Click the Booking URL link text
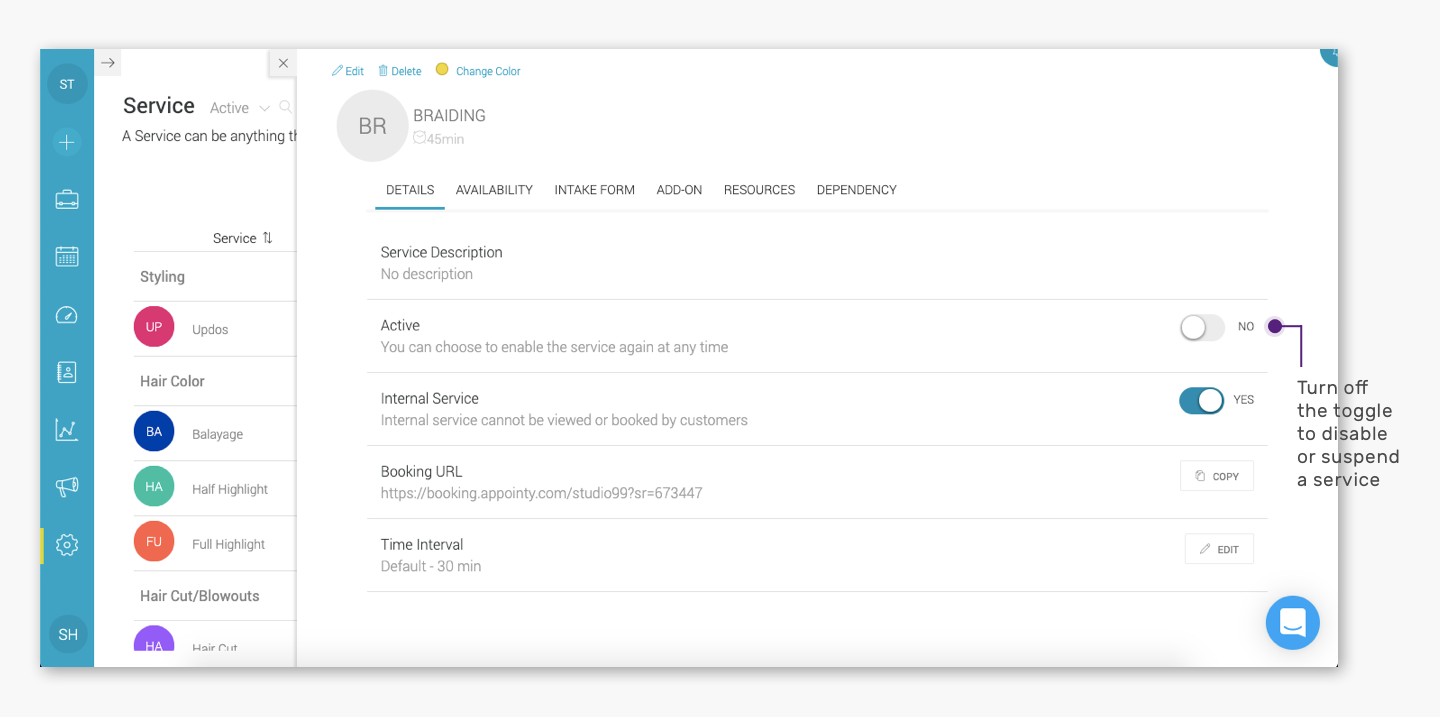This screenshot has height=718, width=1440. coord(541,493)
